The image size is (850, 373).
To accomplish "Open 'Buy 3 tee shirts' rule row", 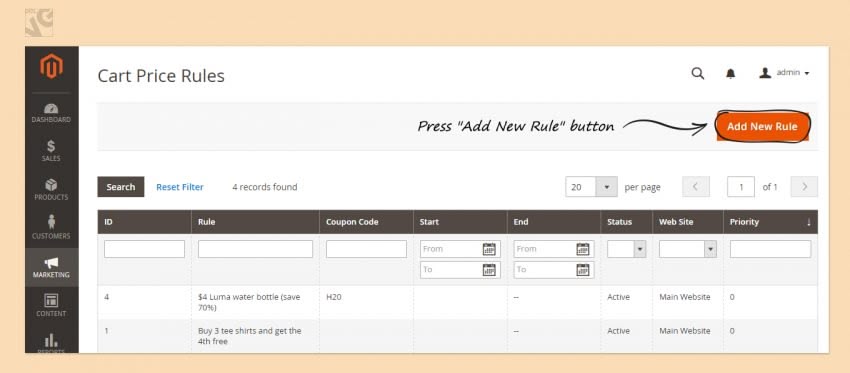I will [x=458, y=336].
